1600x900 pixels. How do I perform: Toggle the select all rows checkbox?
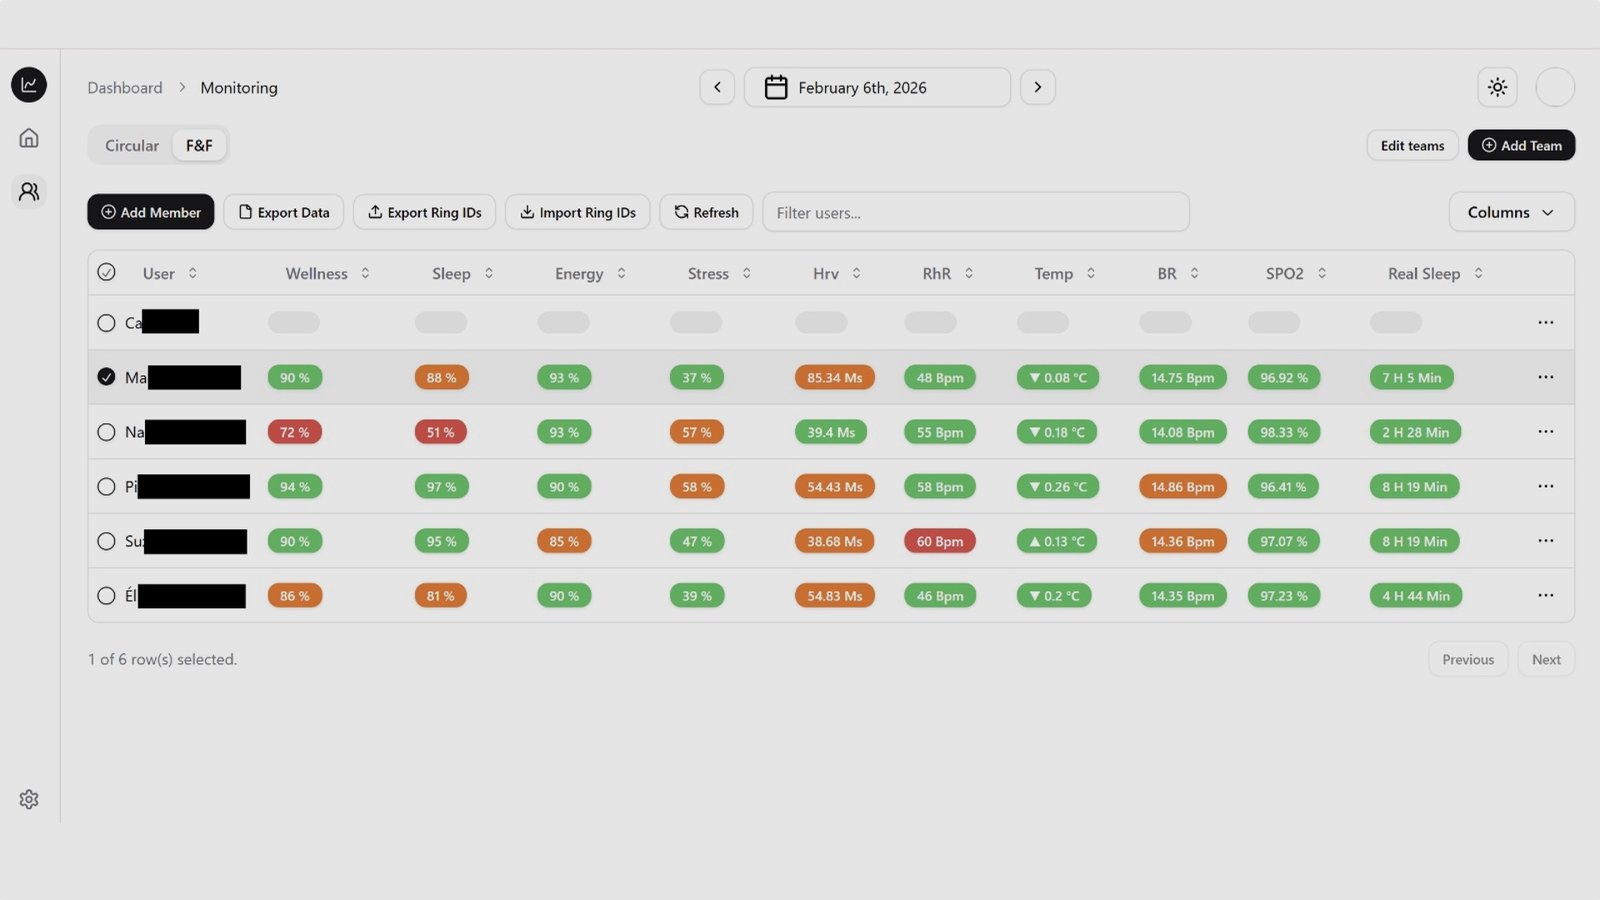[x=107, y=272]
